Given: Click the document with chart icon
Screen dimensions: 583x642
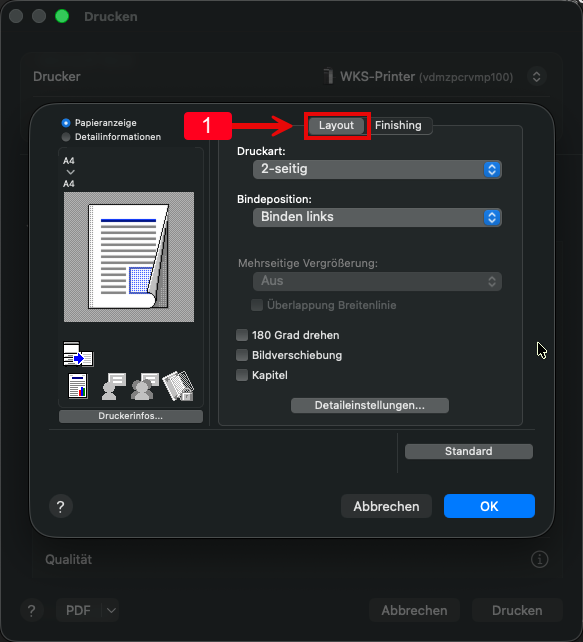Looking at the screenshot, I should pos(78,386).
